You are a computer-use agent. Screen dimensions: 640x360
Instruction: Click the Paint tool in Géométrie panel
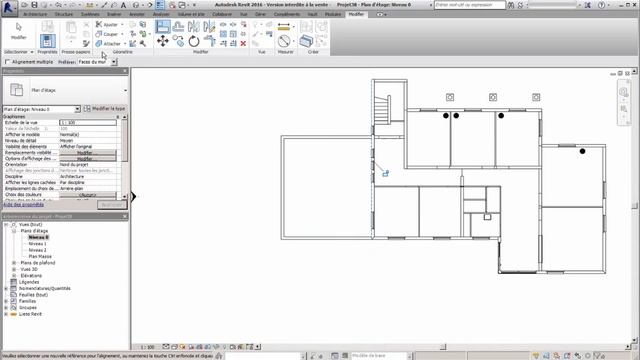(142, 34)
